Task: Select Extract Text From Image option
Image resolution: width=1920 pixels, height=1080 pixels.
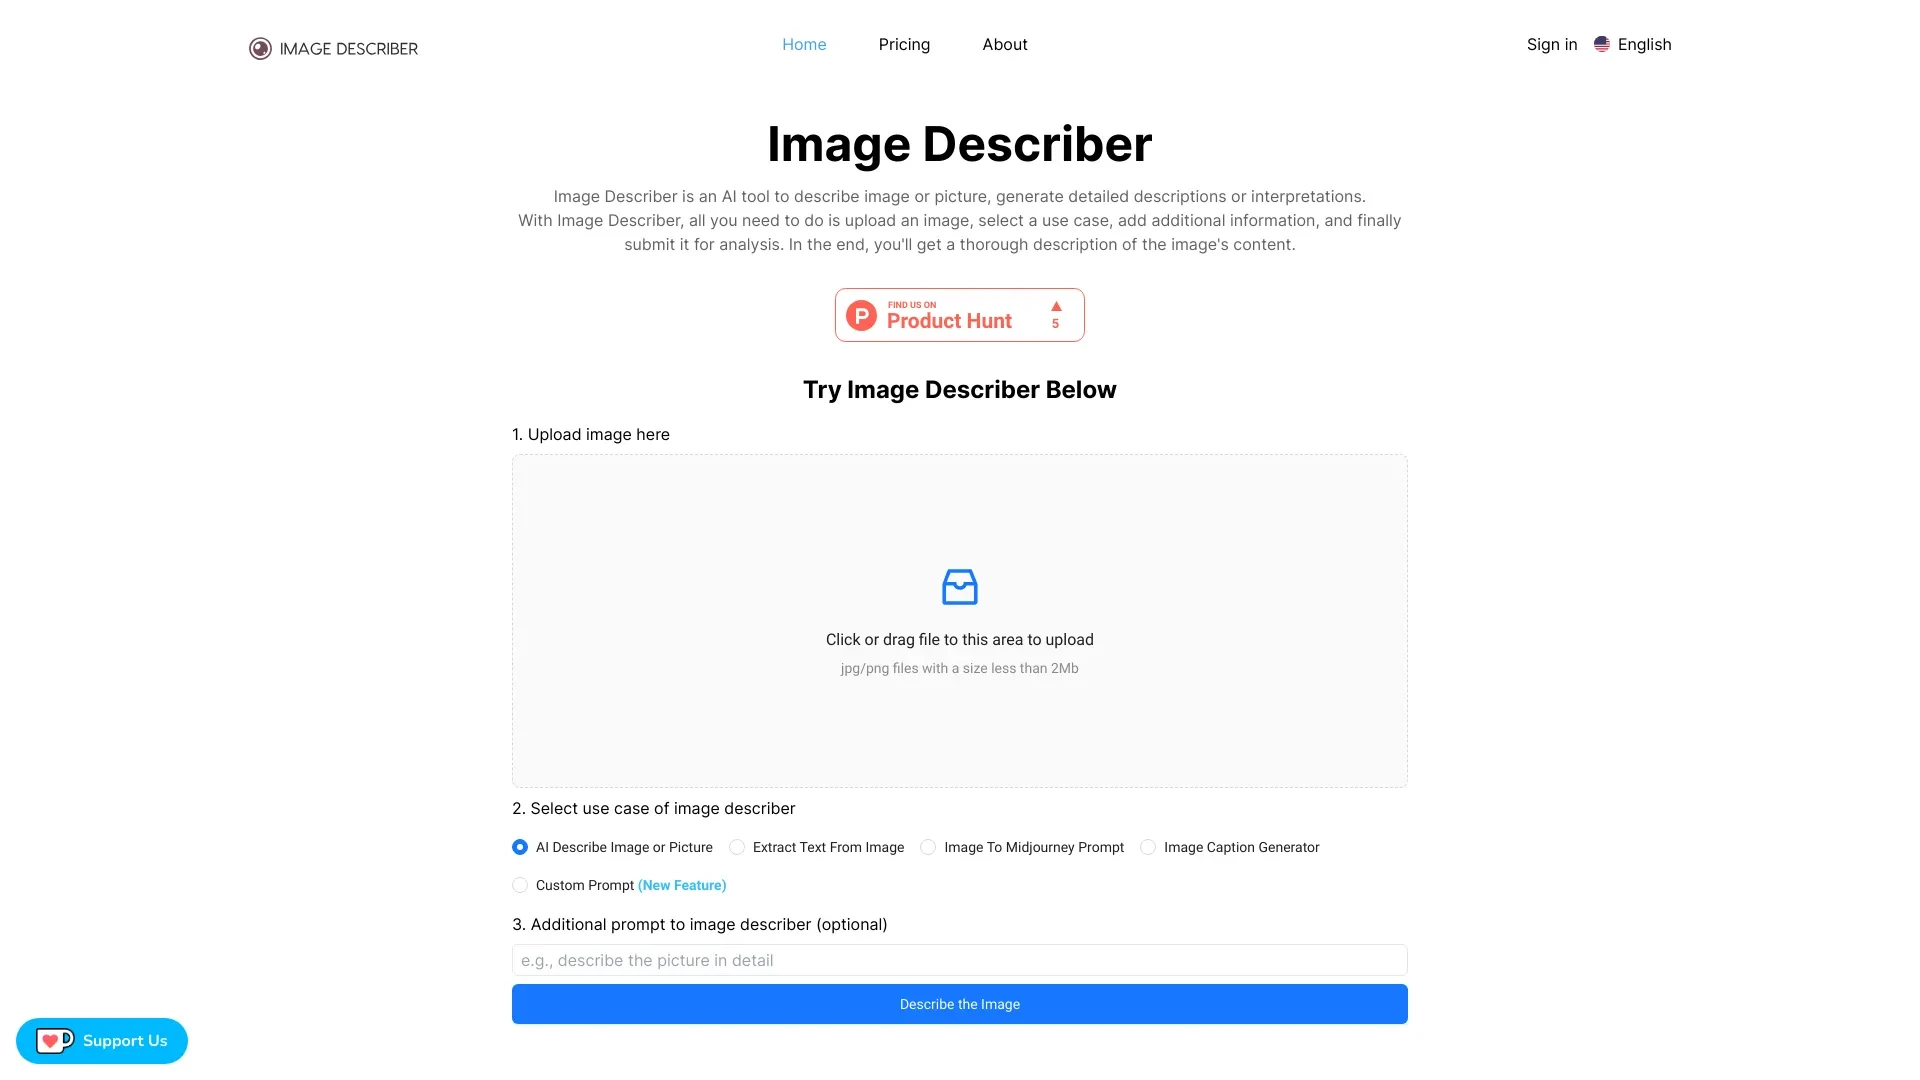Action: 737,847
